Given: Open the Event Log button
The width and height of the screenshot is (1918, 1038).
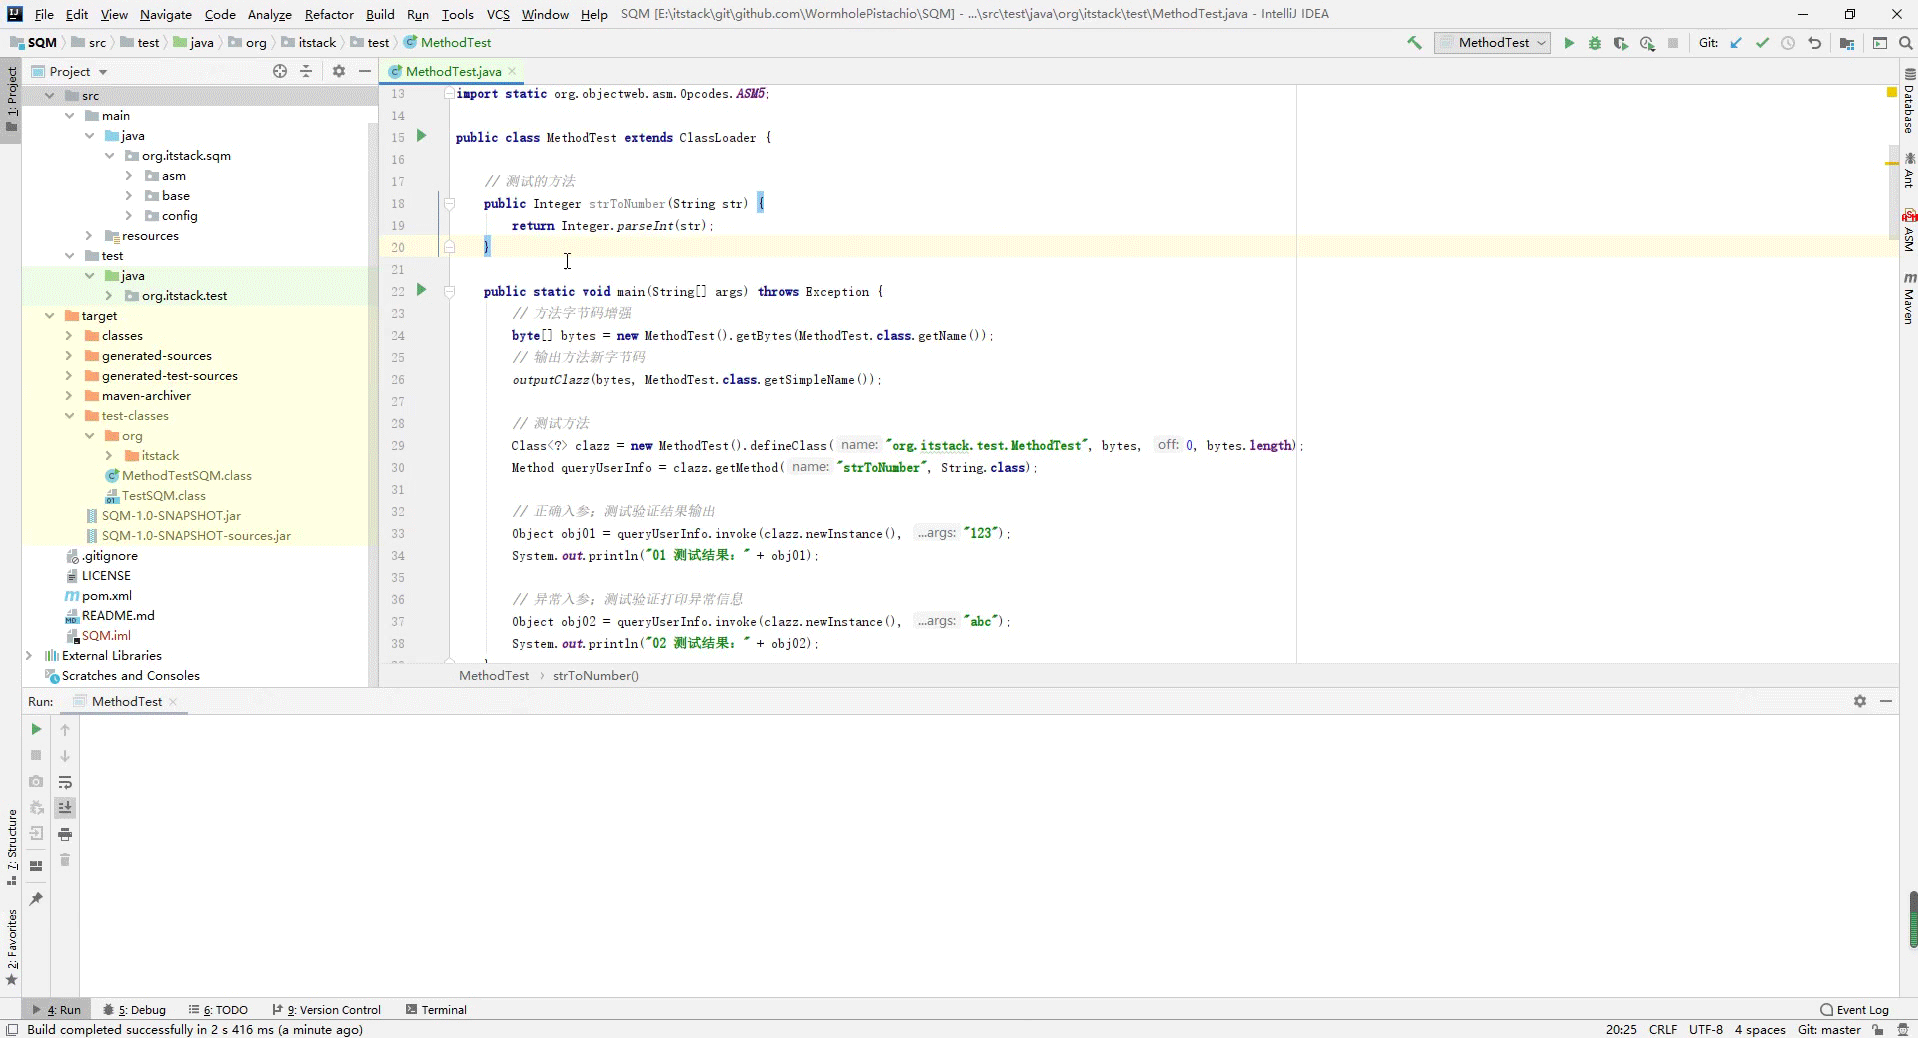Looking at the screenshot, I should pyautogui.click(x=1855, y=1010).
